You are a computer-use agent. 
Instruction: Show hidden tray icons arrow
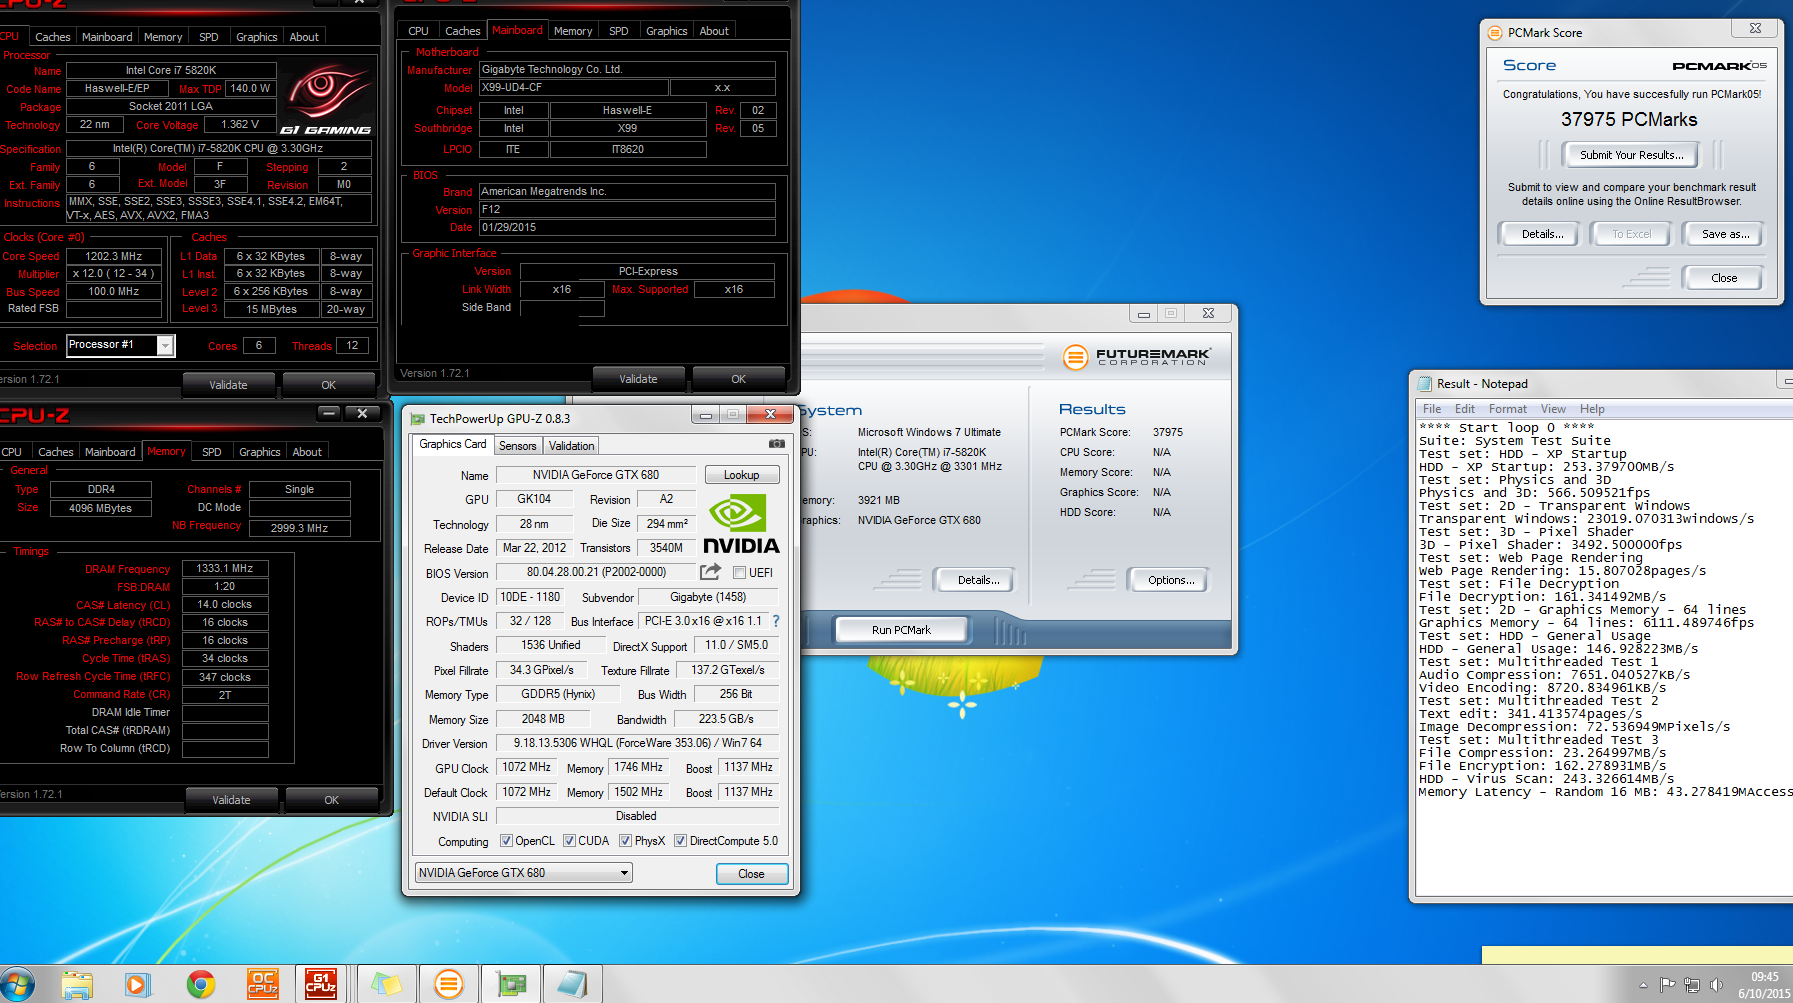(1642, 985)
